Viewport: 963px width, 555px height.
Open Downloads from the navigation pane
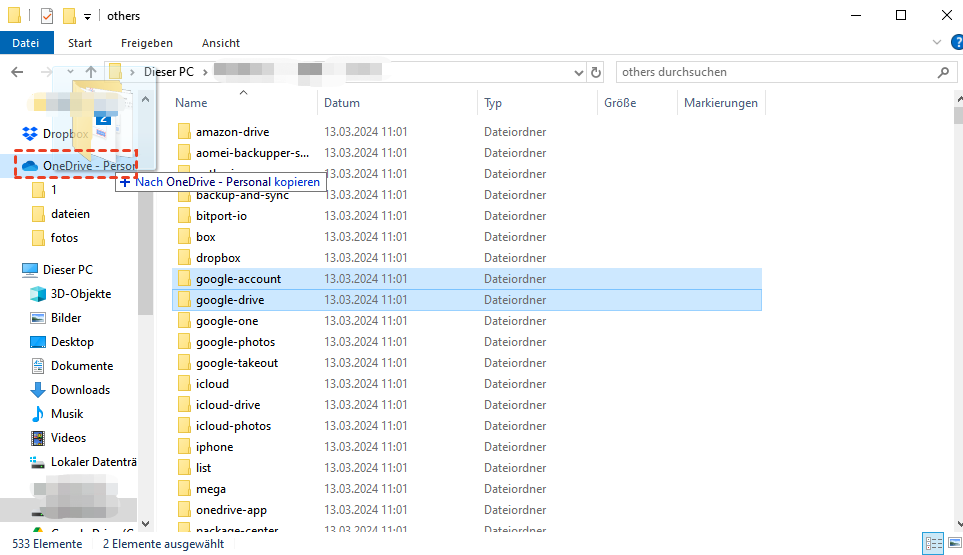pos(80,390)
